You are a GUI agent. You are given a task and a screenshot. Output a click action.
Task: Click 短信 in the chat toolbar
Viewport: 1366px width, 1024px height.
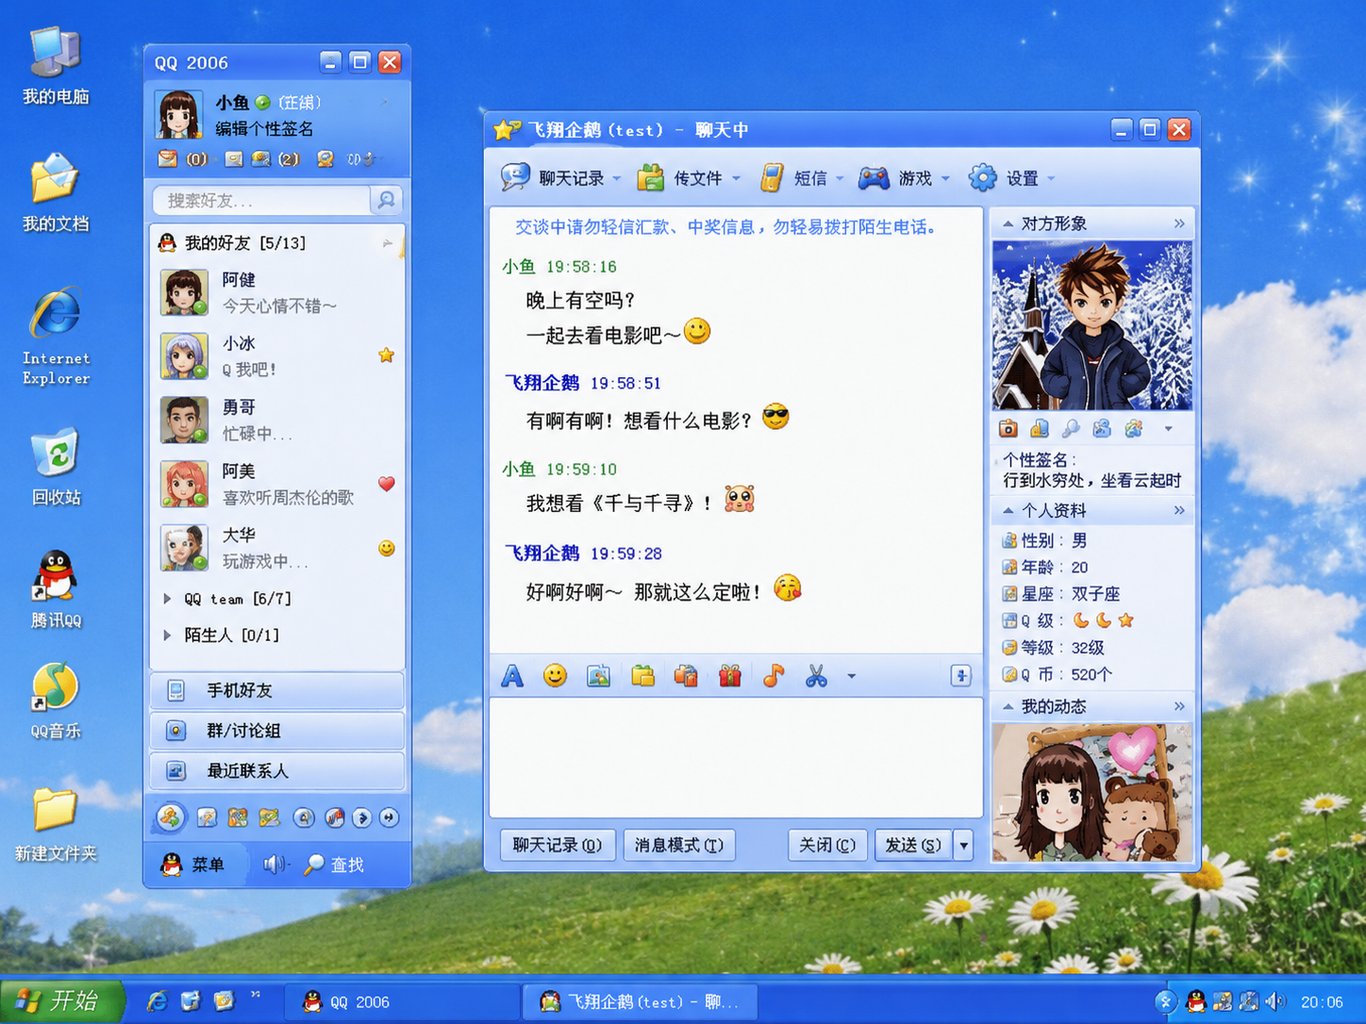coord(801,178)
